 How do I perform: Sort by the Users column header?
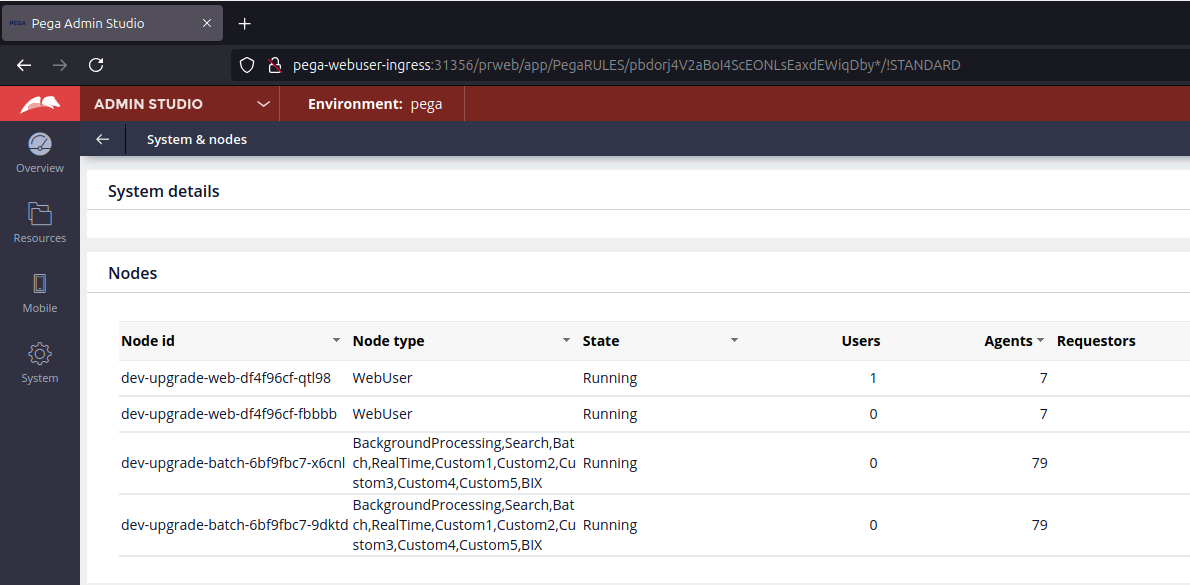860,341
